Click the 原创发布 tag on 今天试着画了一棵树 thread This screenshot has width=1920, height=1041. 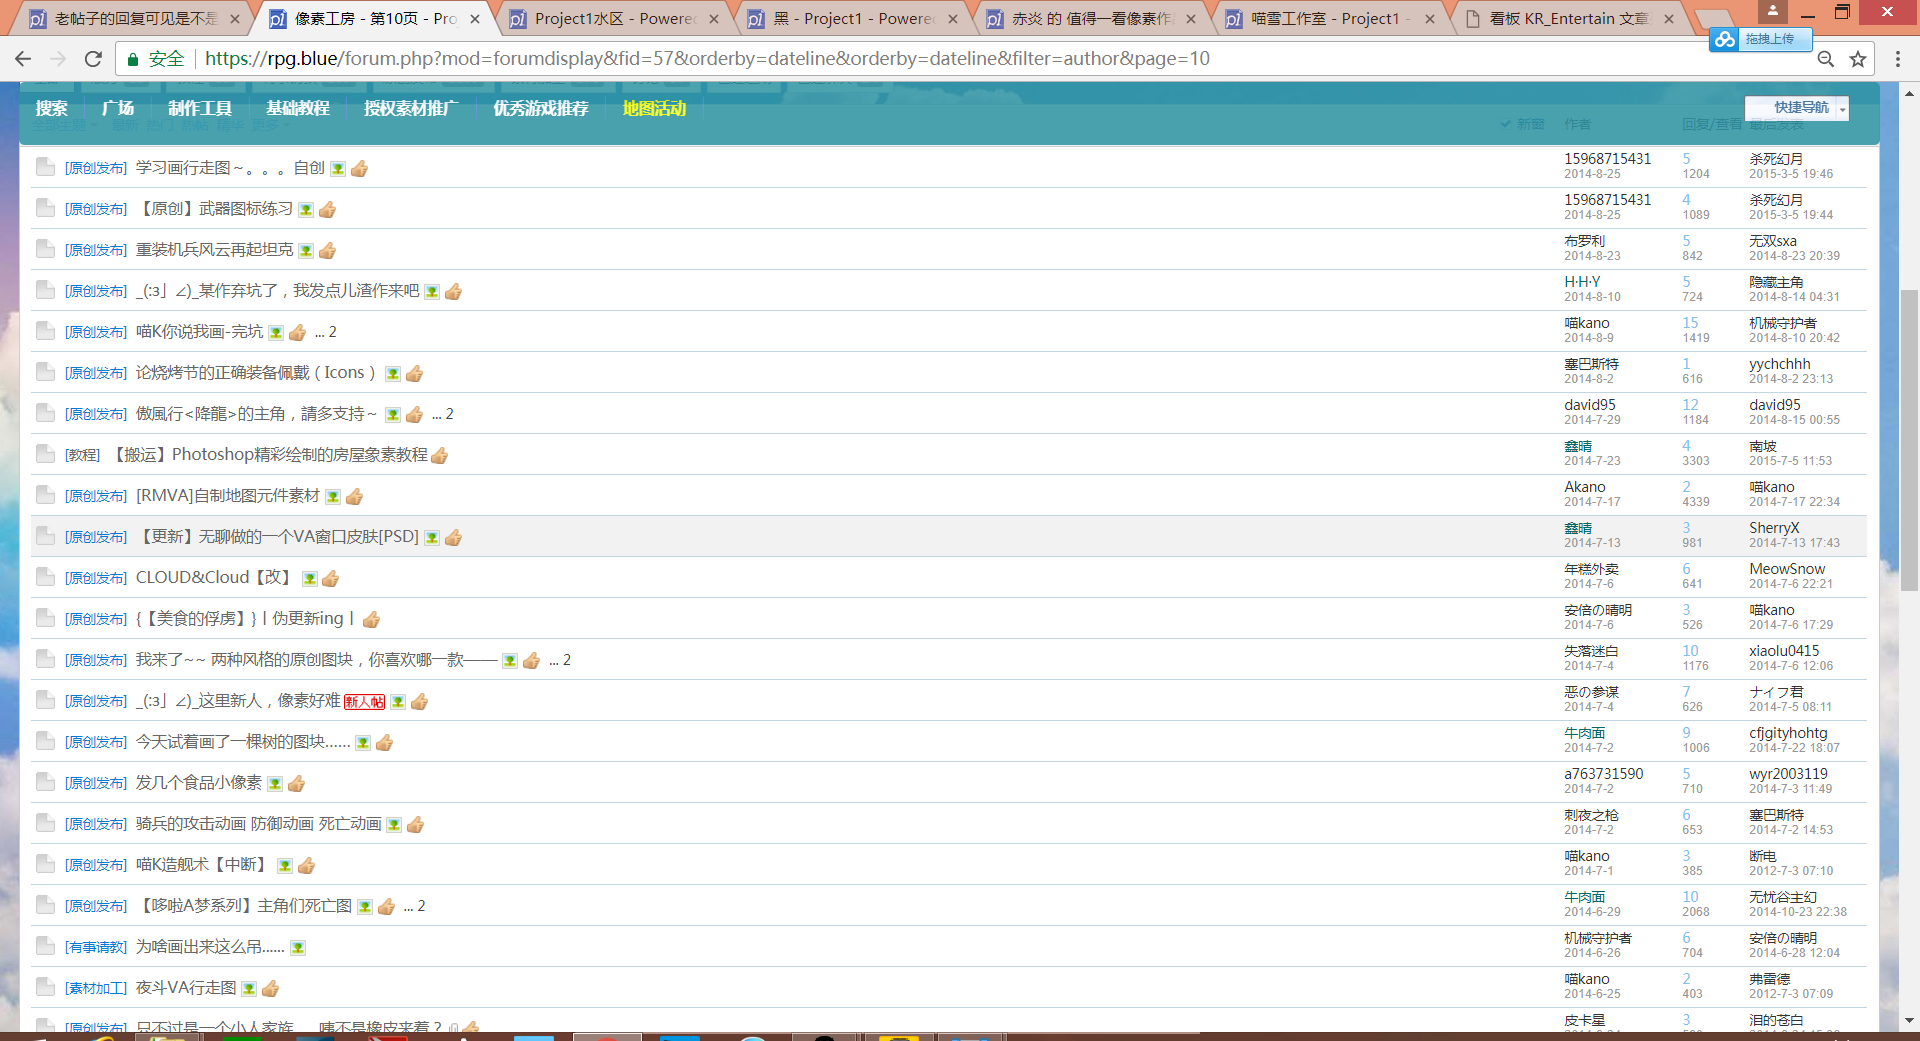96,742
